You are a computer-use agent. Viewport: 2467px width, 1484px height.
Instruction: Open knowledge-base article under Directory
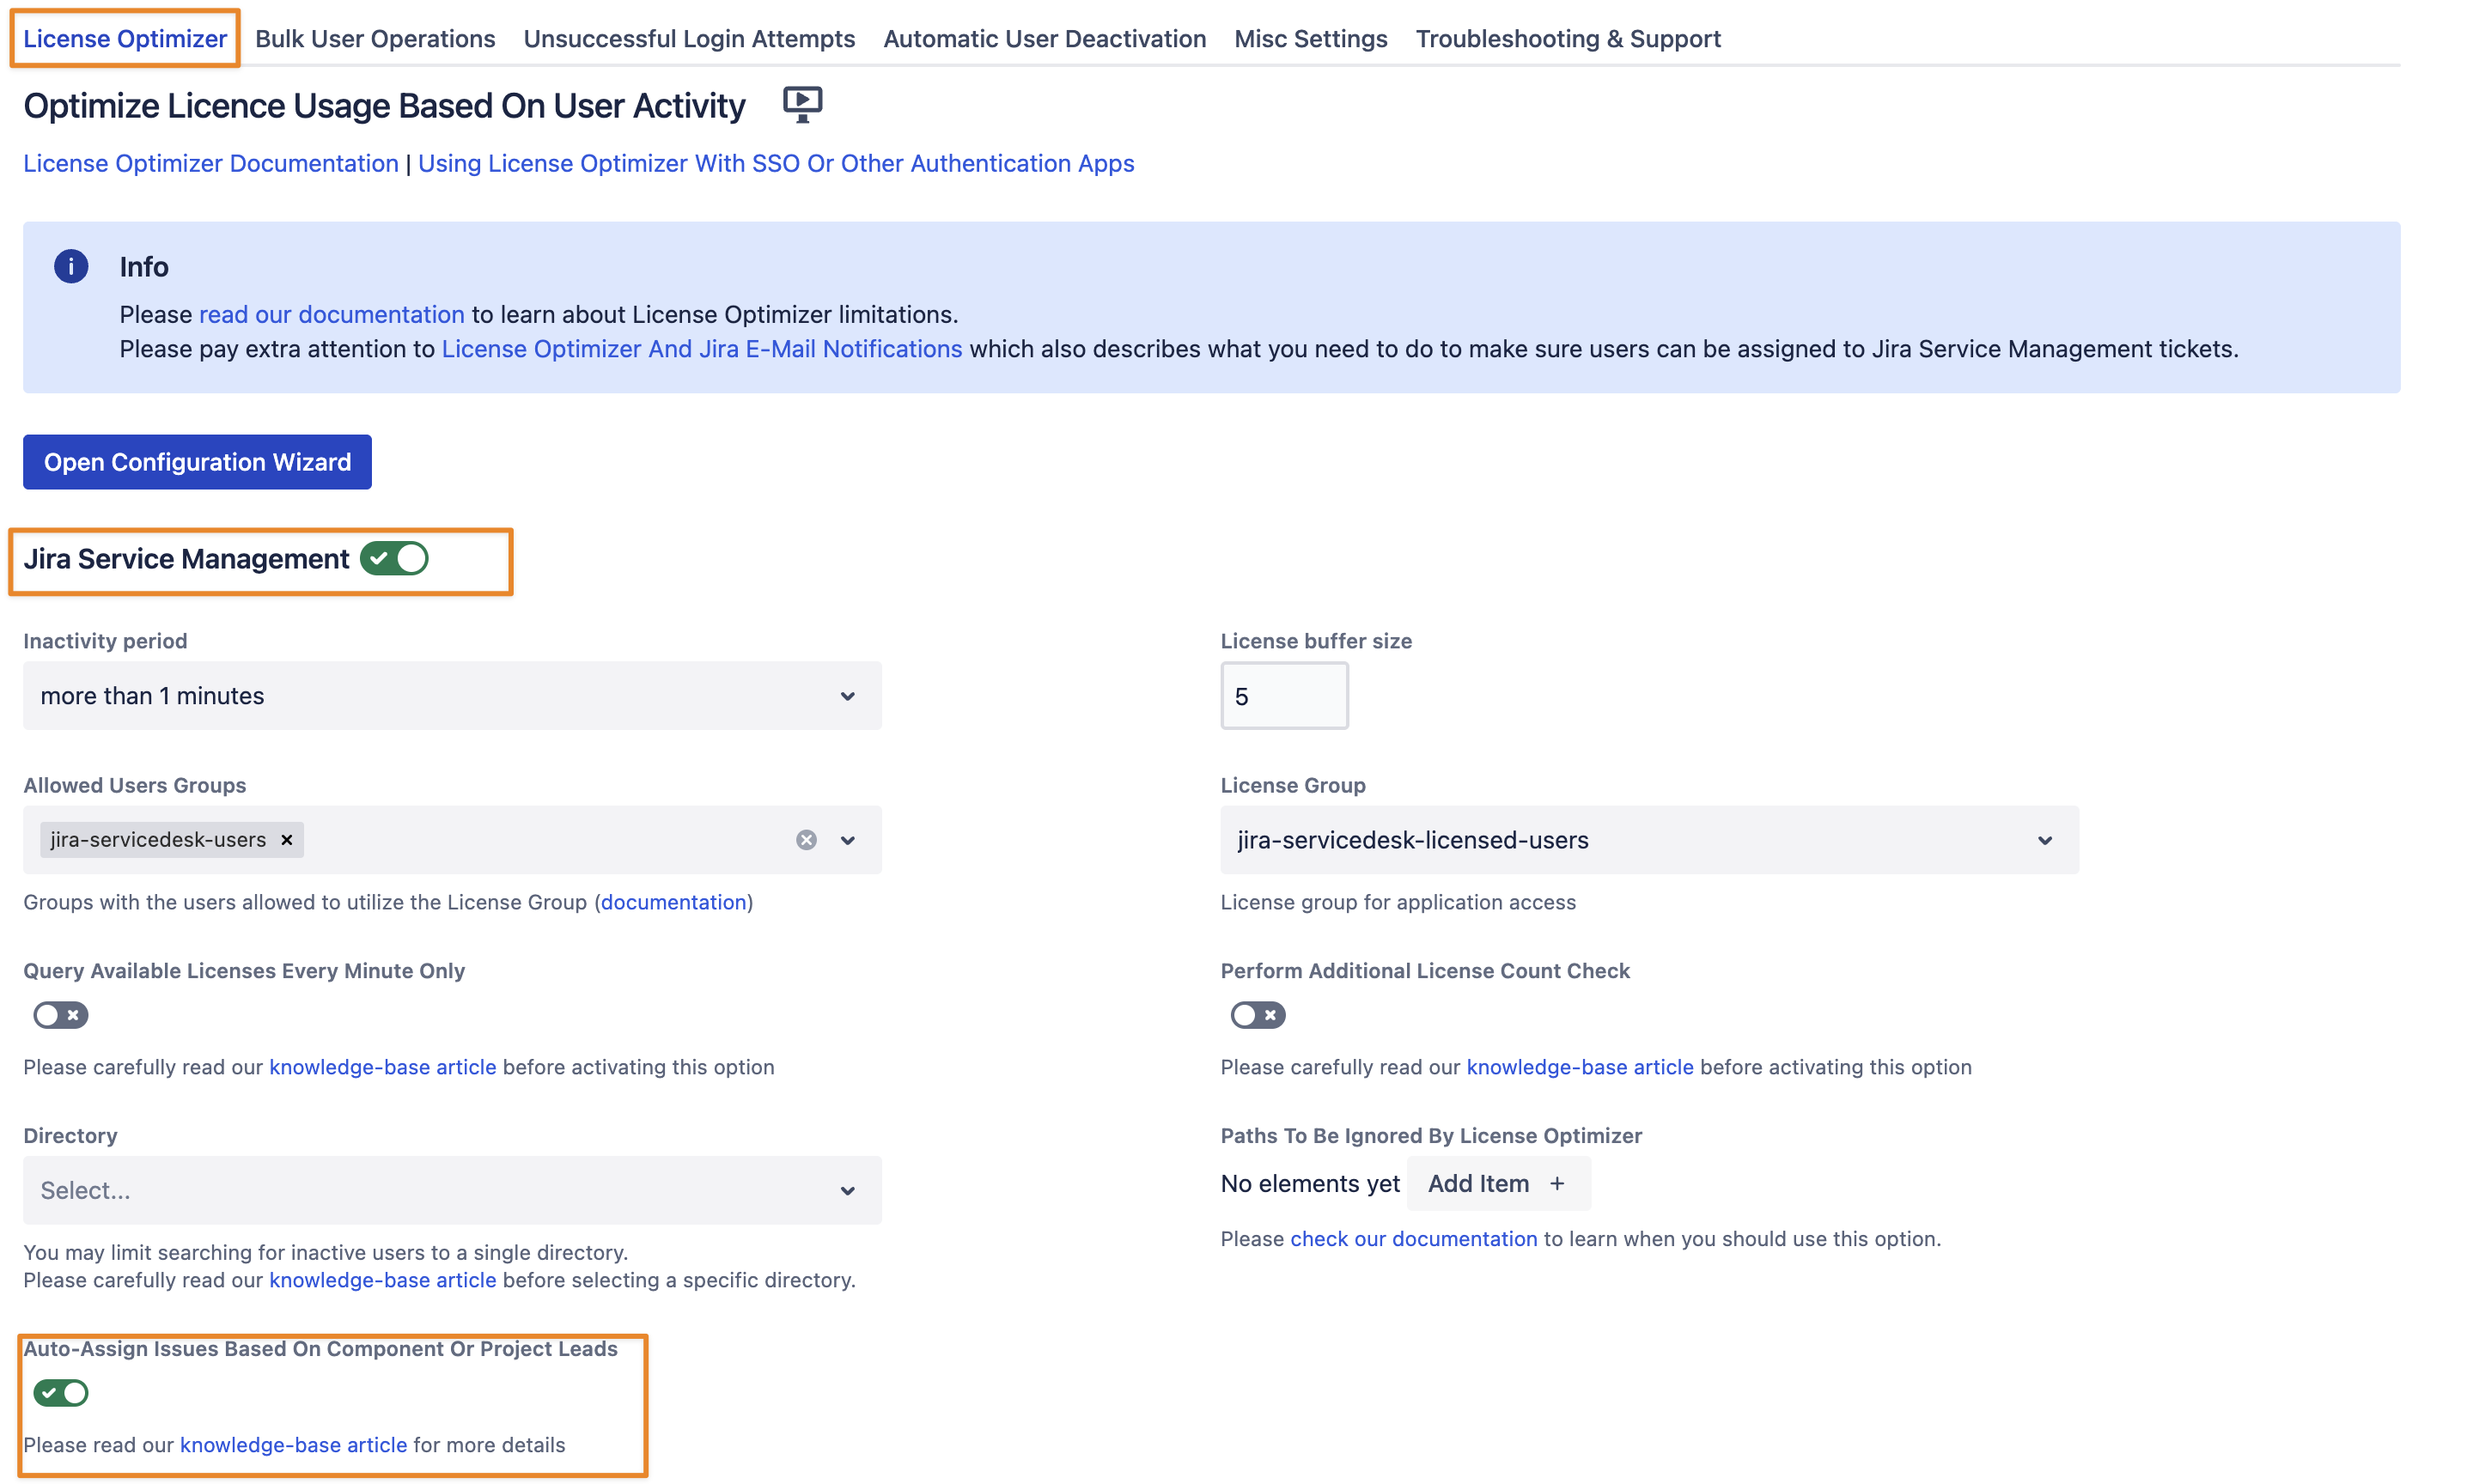(383, 1280)
